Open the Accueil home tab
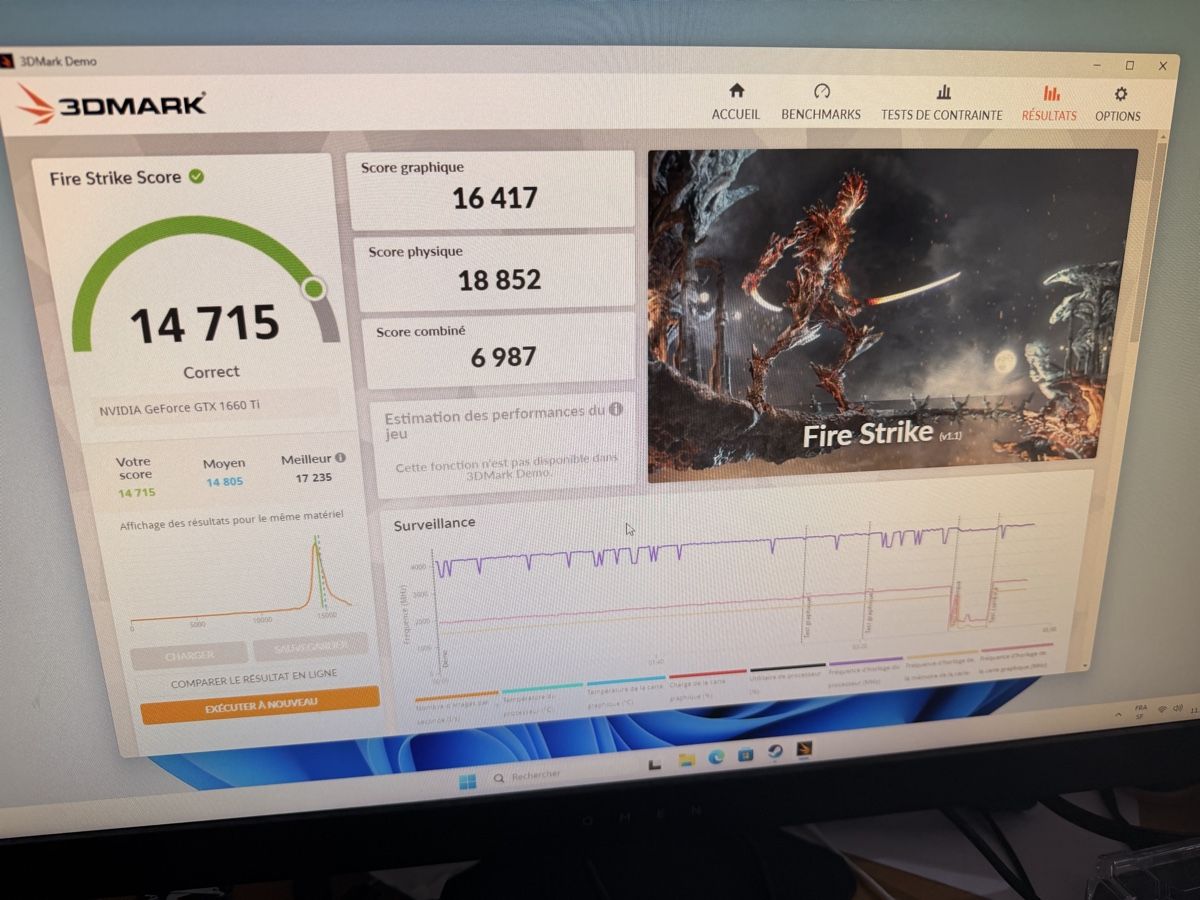This screenshot has height=900, width=1200. (736, 103)
